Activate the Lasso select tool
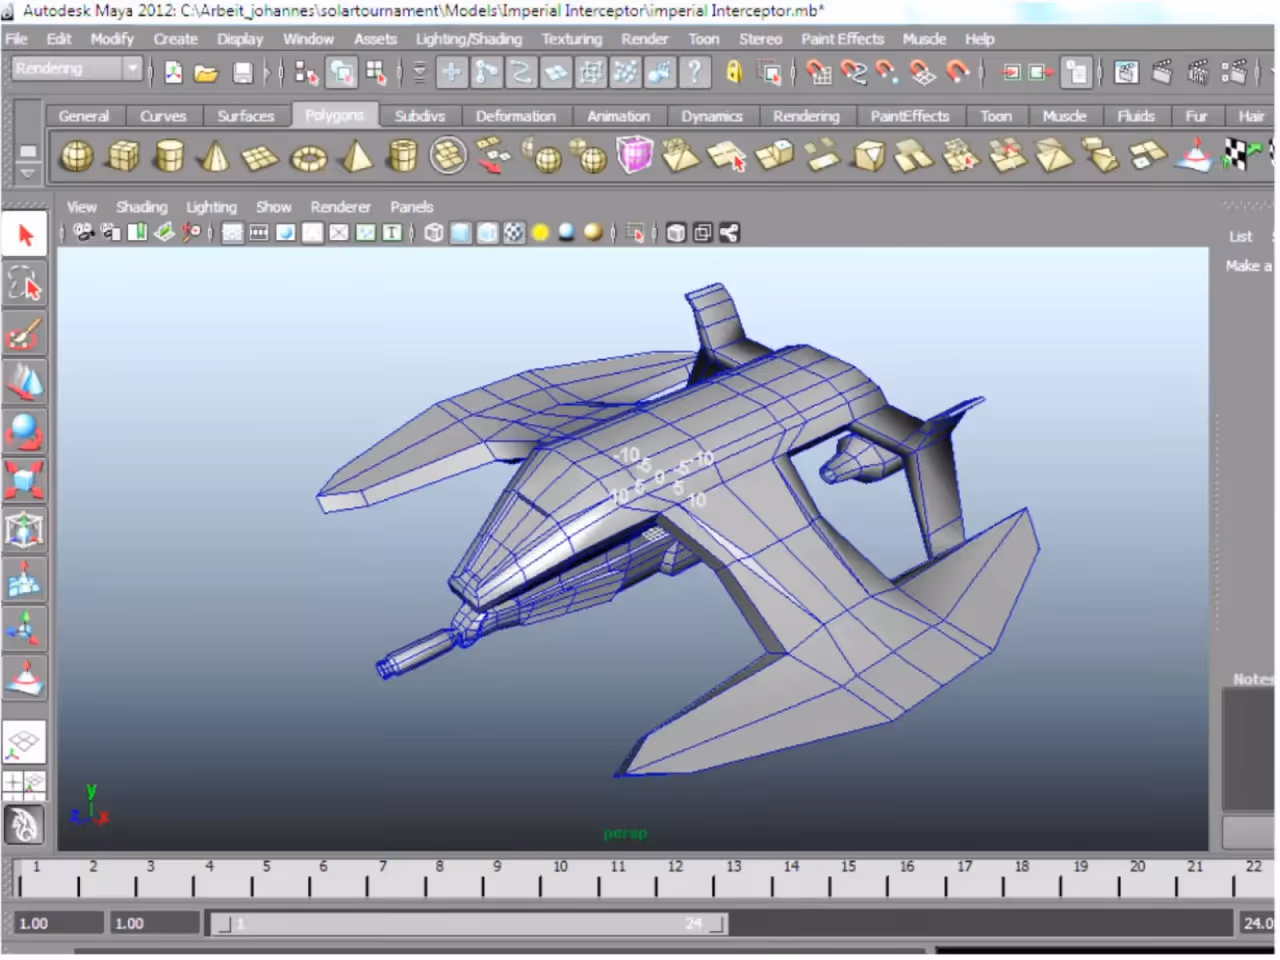Viewport: 1280px width, 960px height. (x=25, y=284)
